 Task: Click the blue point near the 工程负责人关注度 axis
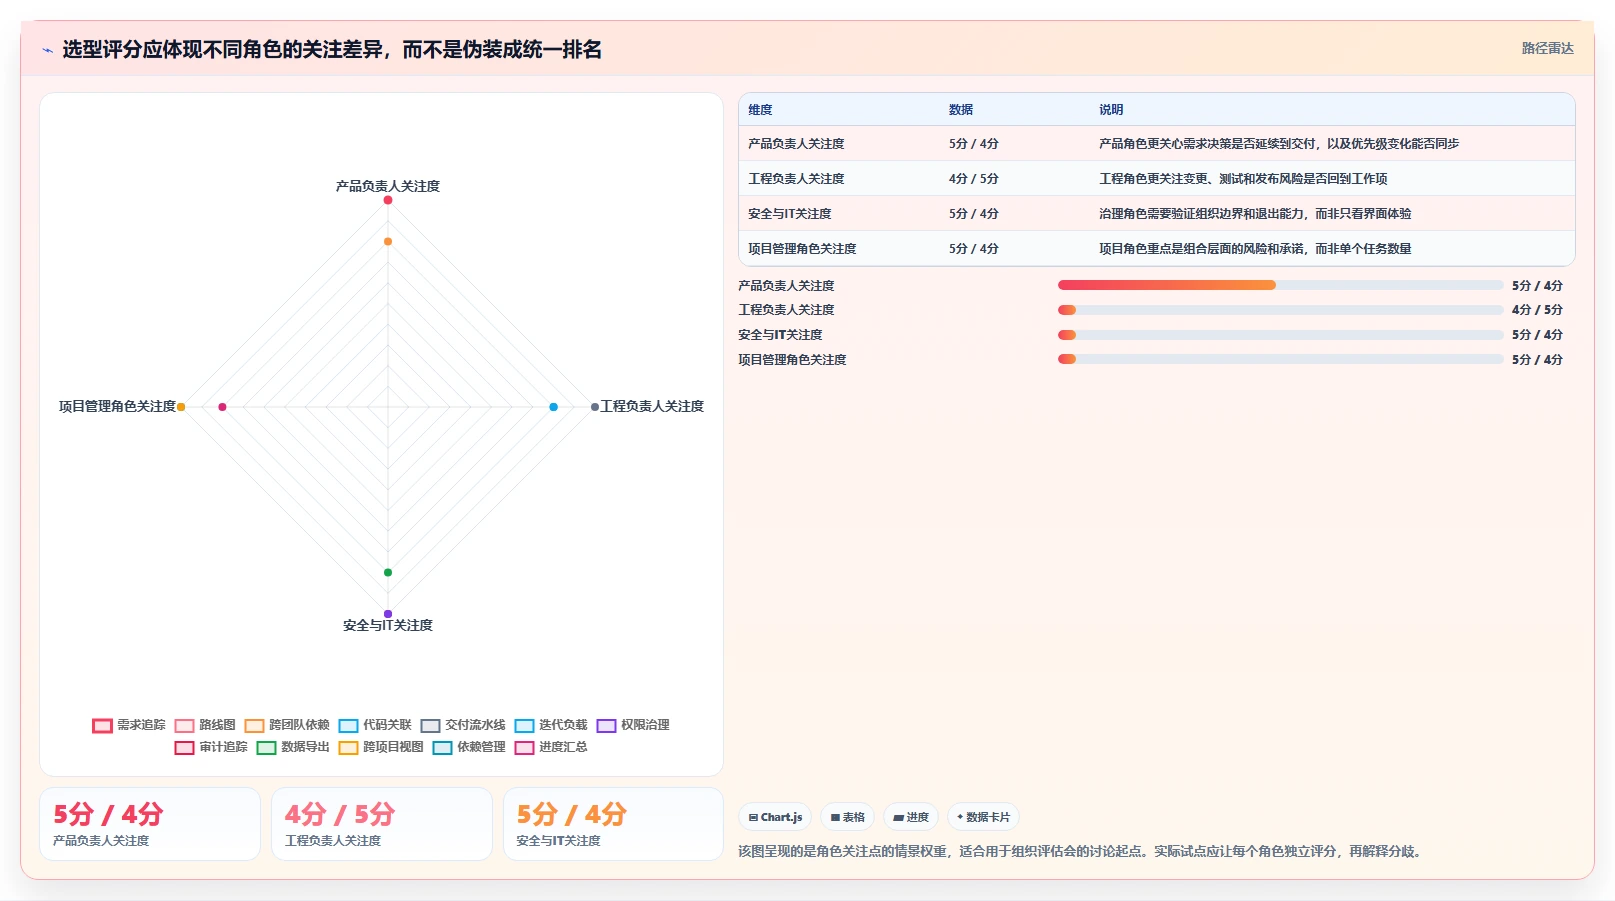553,407
